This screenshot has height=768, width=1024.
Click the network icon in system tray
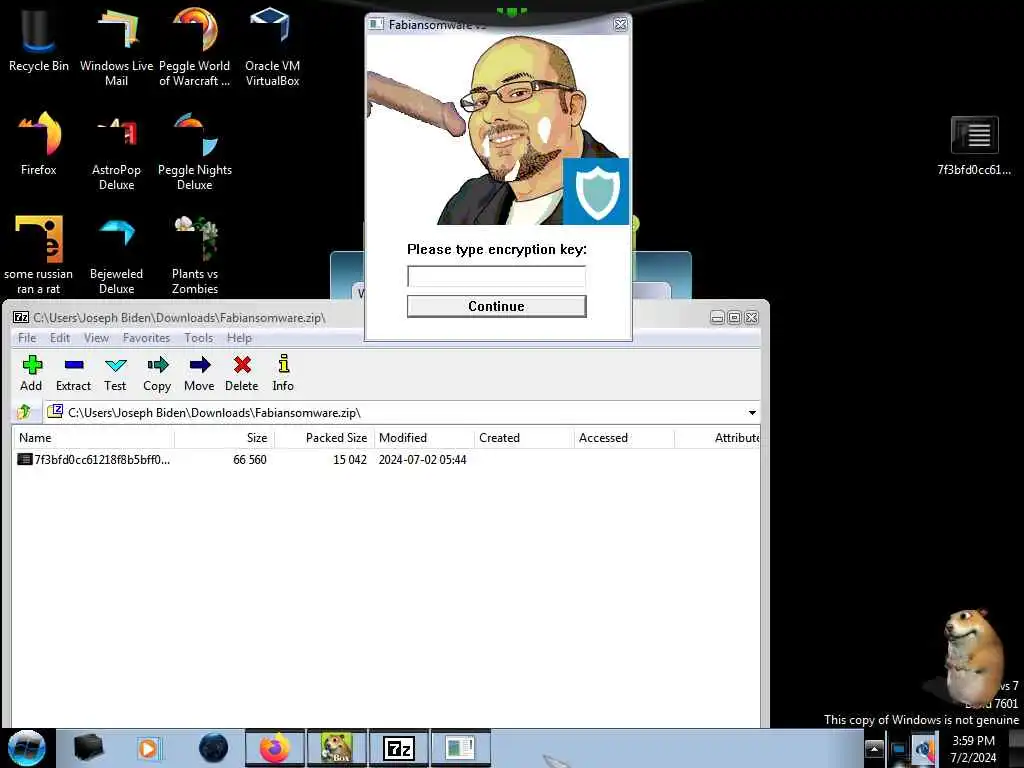[899, 750]
